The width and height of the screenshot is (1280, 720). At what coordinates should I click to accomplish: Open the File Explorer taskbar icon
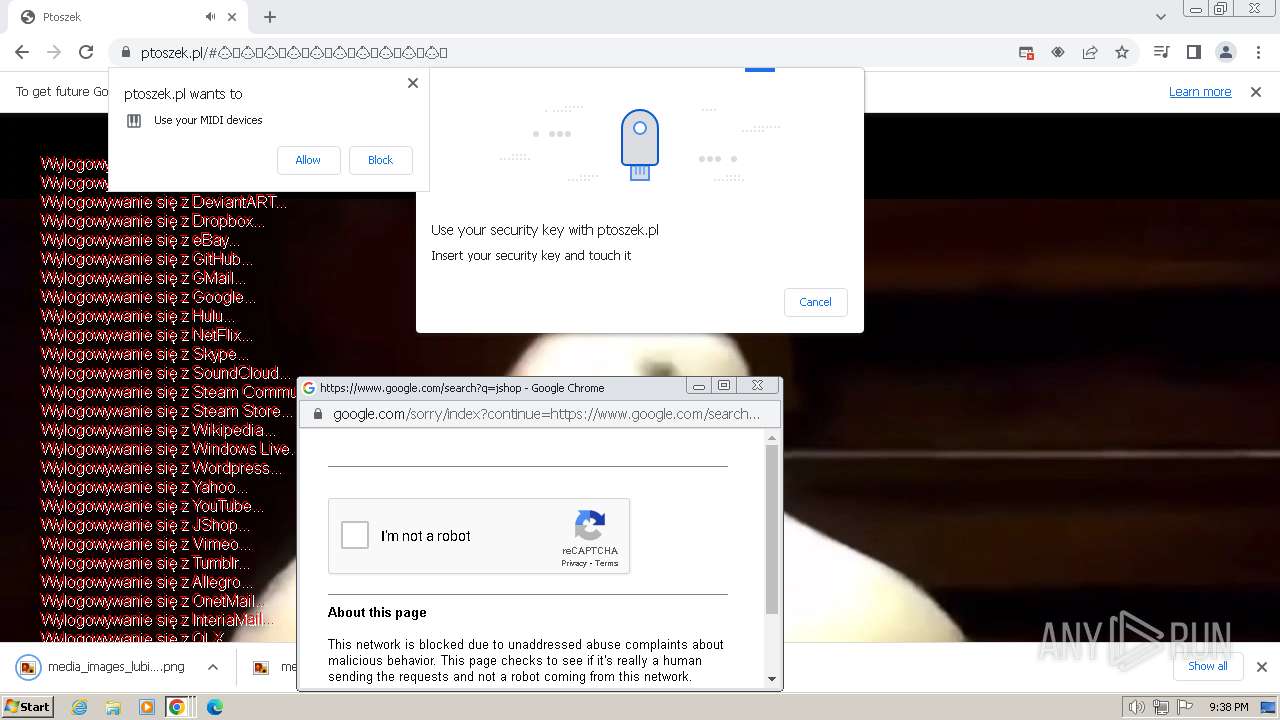click(113, 707)
